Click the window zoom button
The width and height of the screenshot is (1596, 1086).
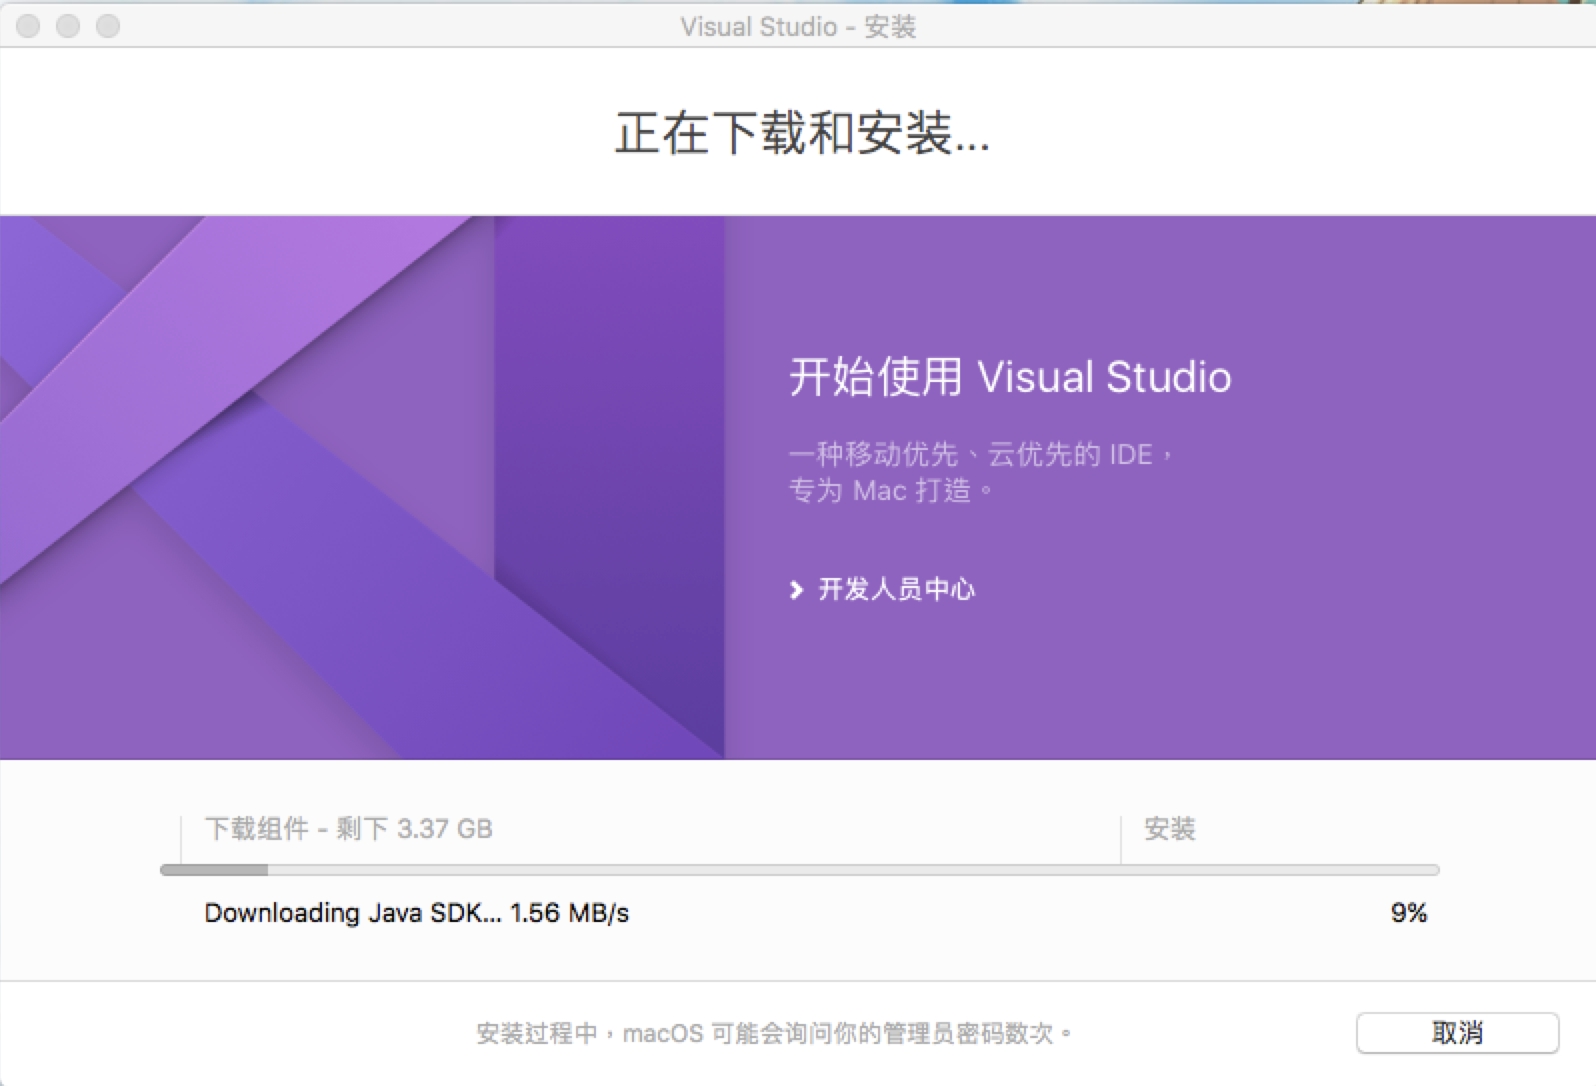[x=108, y=26]
